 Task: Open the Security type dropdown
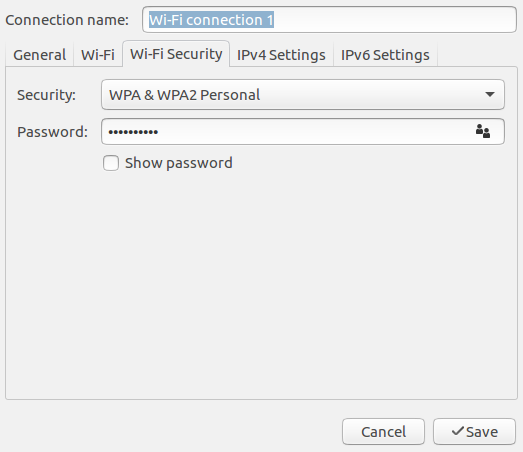(303, 95)
